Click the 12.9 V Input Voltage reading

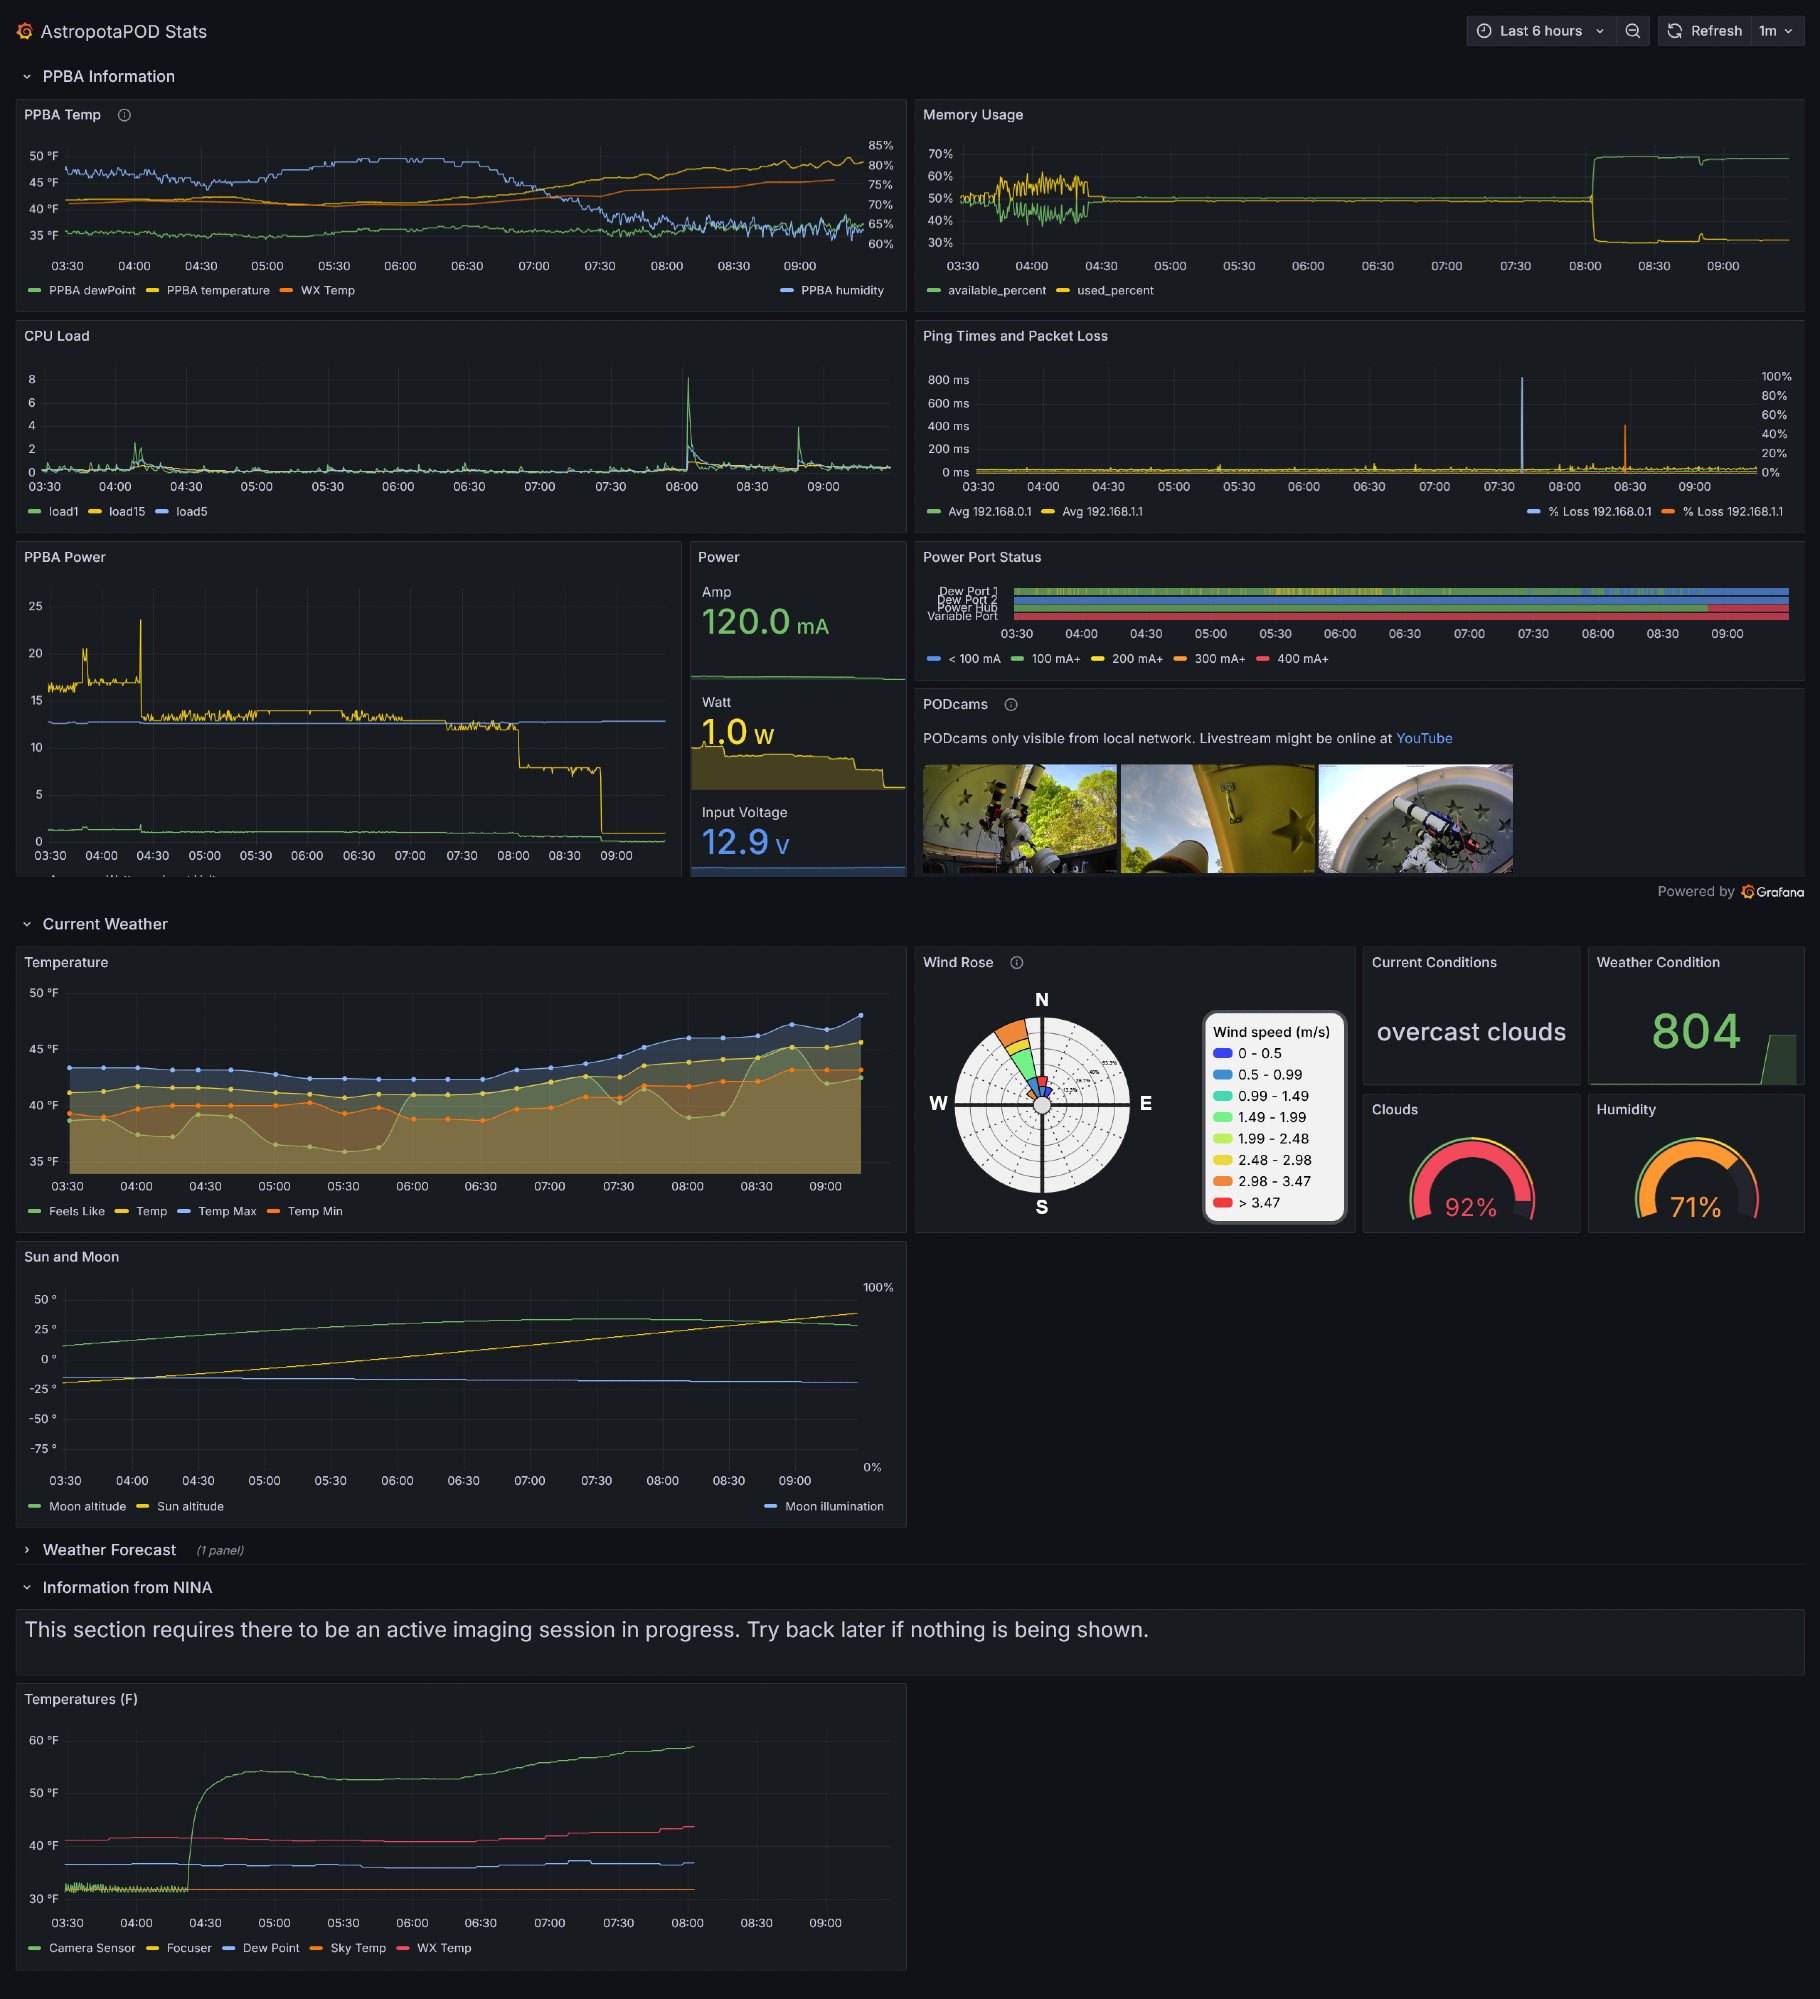click(745, 842)
